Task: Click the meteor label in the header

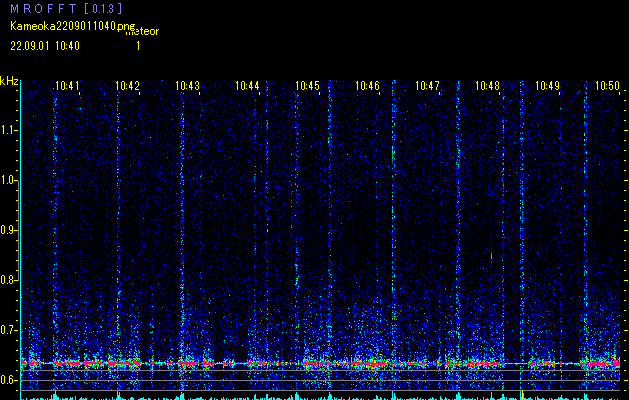Action: coord(142,31)
